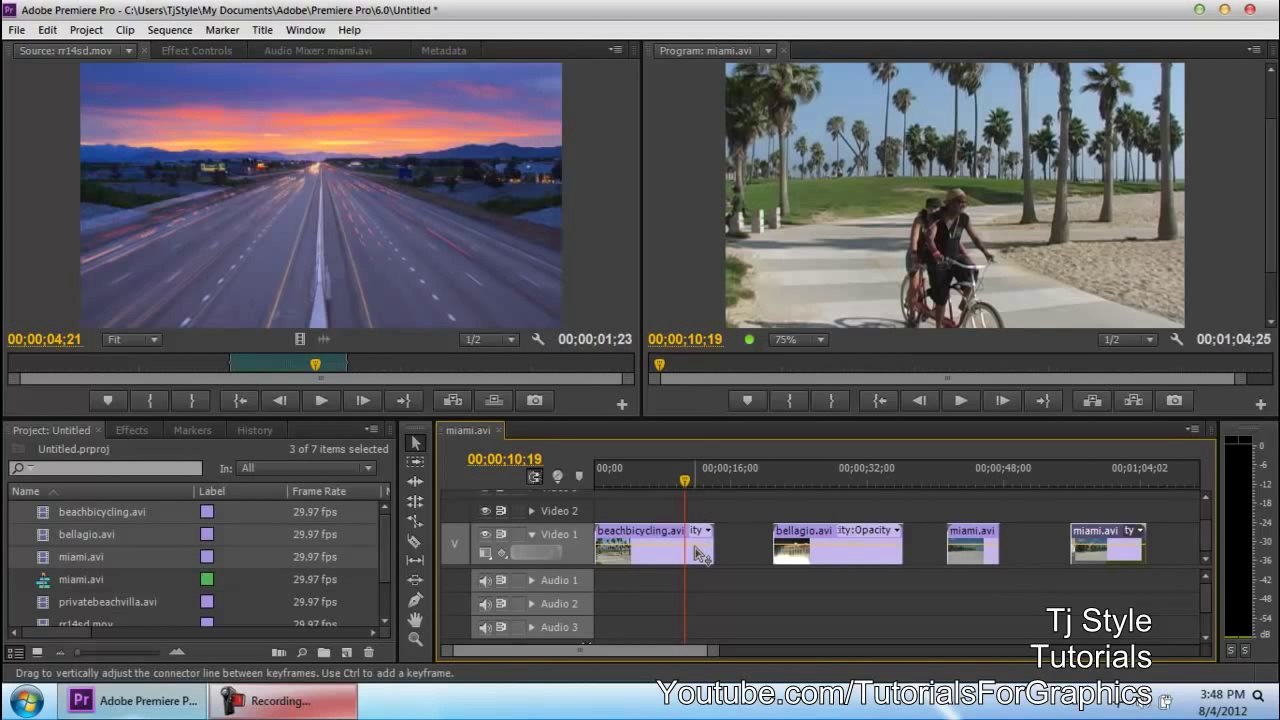The width and height of the screenshot is (1280, 720).
Task: Click Insert button in Source monitor
Action: [x=453, y=401]
